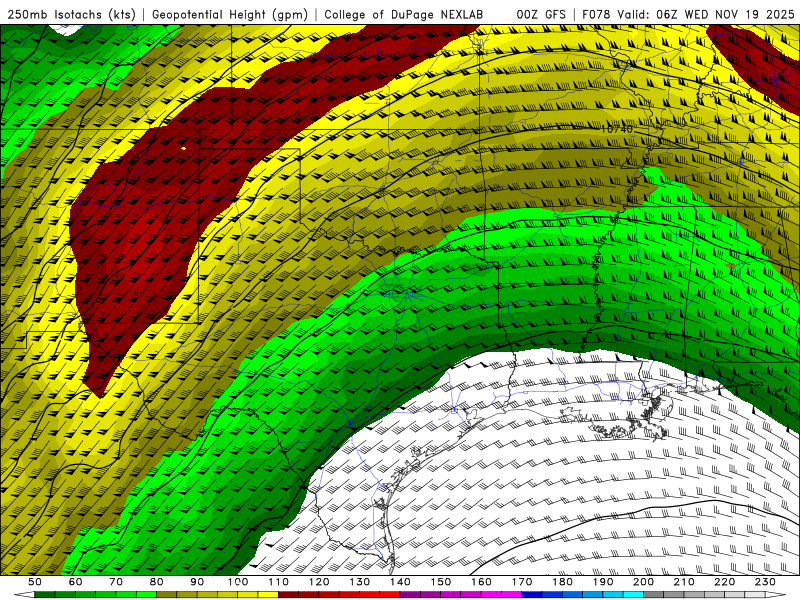Click the 'F078' forecast hour in header
Image resolution: width=800 pixels, height=600 pixels.
point(596,14)
